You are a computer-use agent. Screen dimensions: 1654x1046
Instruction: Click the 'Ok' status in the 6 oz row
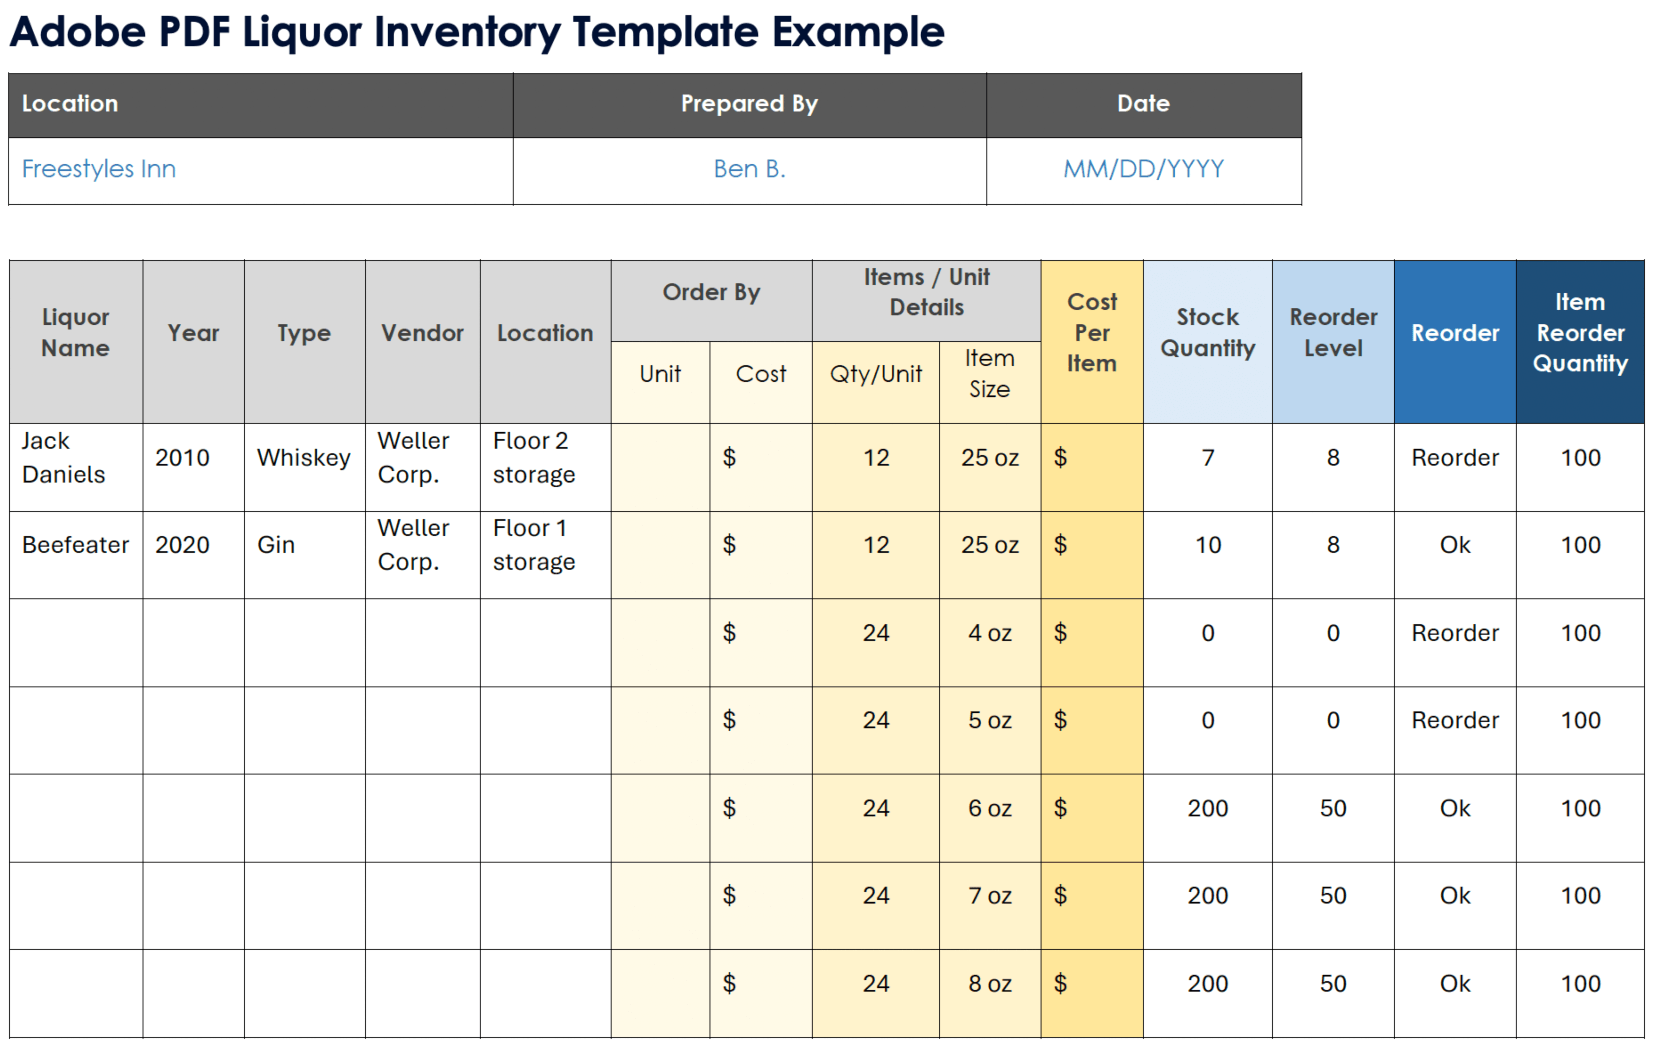(x=1455, y=818)
